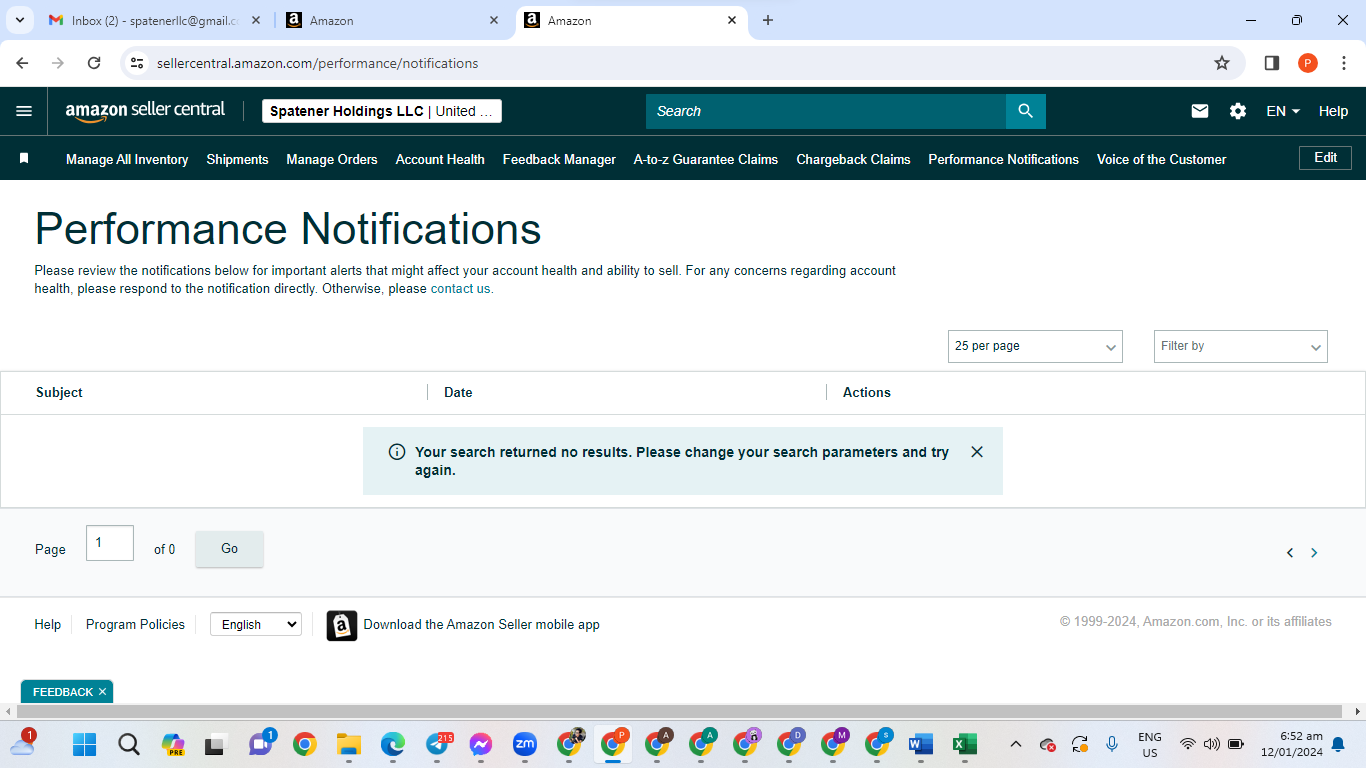Close the Gmail Inbox tab
This screenshot has width=1366, height=768.
click(x=256, y=20)
